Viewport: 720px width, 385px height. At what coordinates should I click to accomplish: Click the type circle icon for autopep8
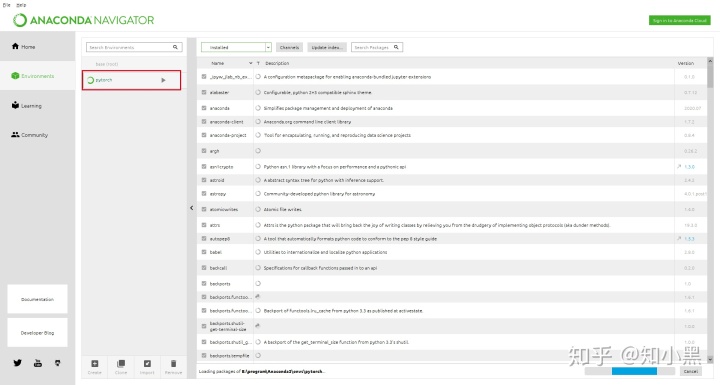coord(258,238)
